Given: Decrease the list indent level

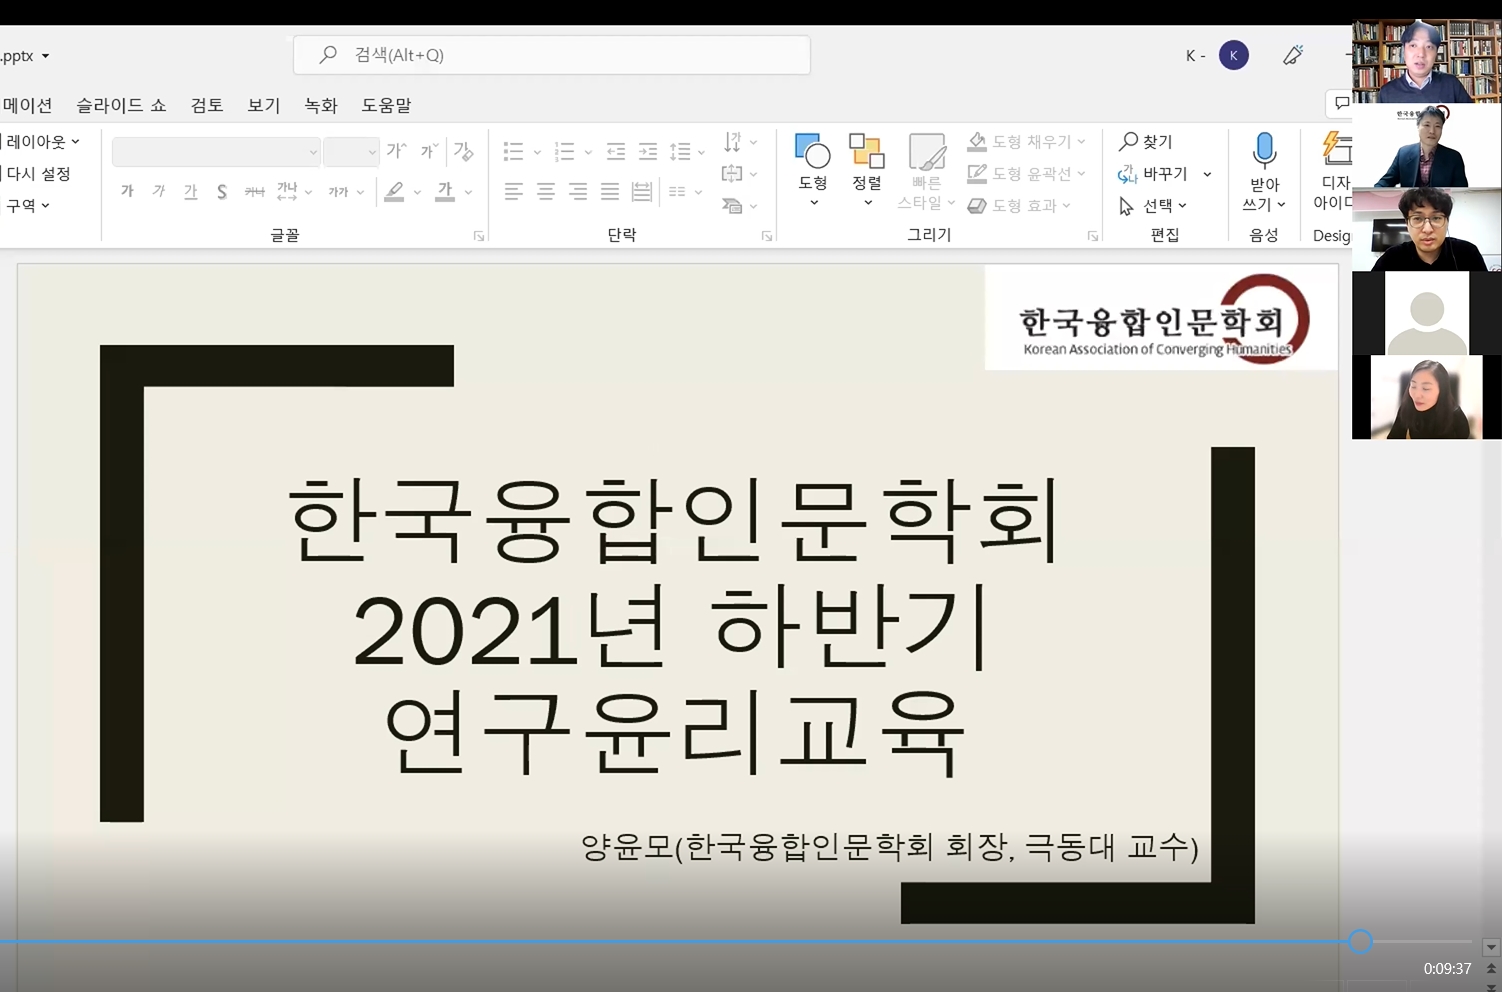Looking at the screenshot, I should pos(616,152).
